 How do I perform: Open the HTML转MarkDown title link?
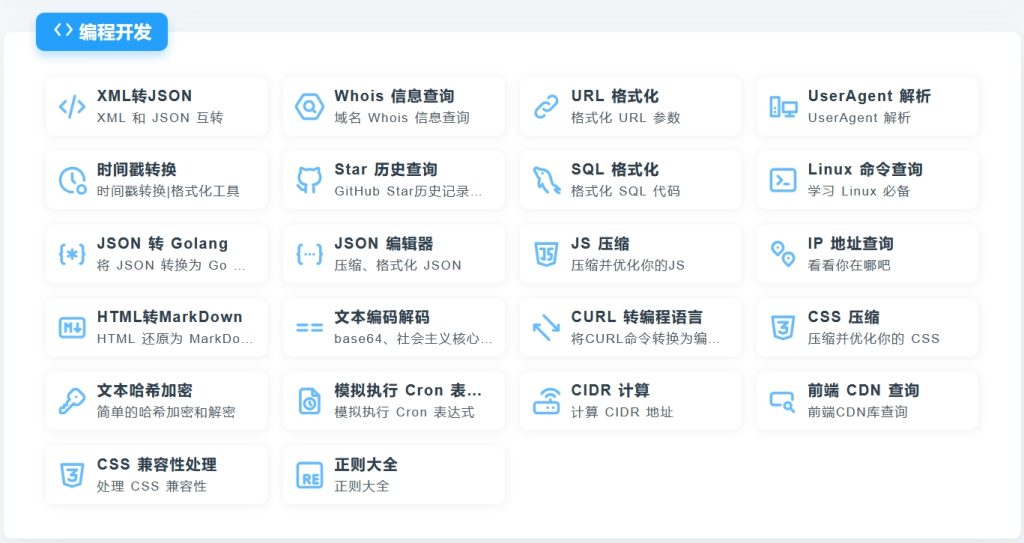(x=169, y=317)
